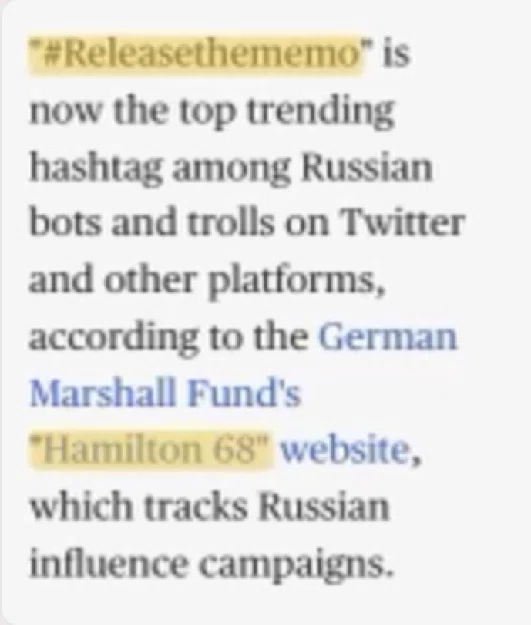Select the highlighted "Hamilton 68" text
Viewport: 531px width, 625px height.
151,450
